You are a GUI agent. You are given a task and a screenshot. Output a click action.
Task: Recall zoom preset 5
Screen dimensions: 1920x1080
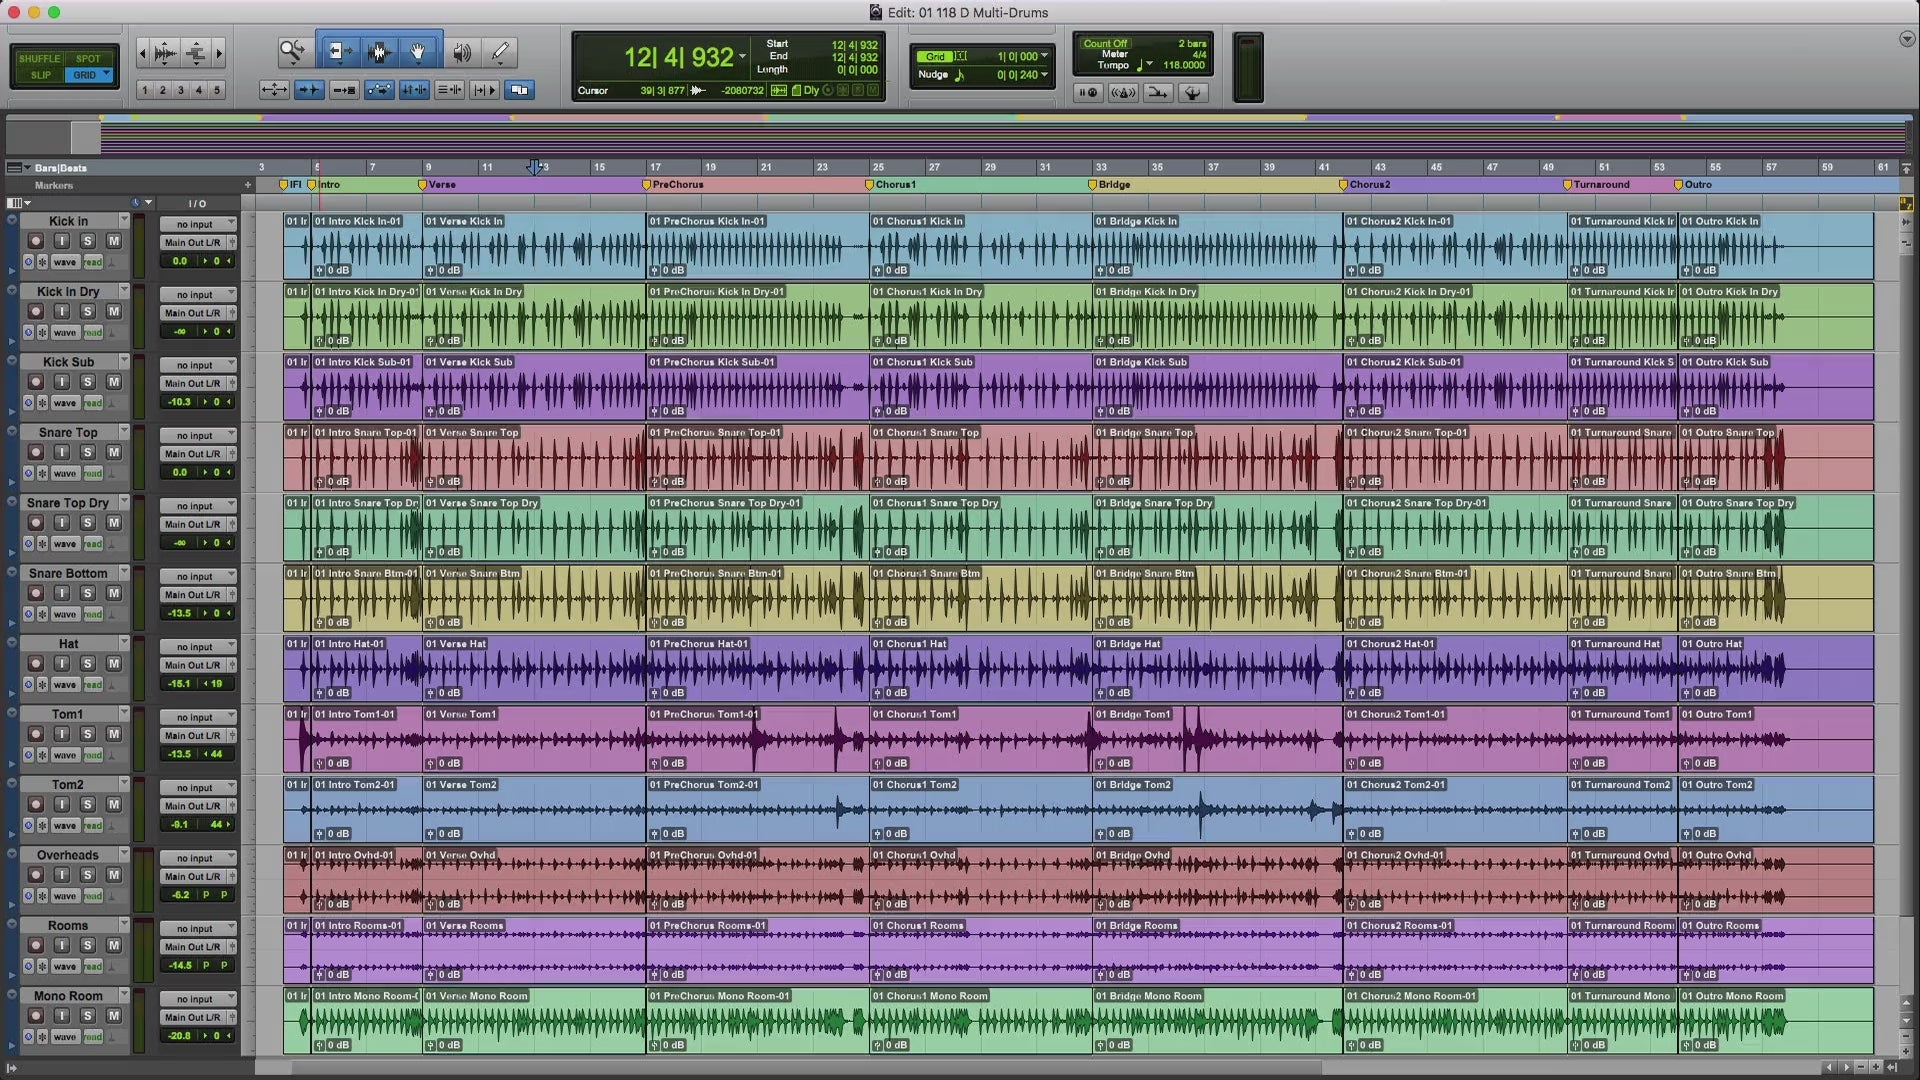(217, 90)
